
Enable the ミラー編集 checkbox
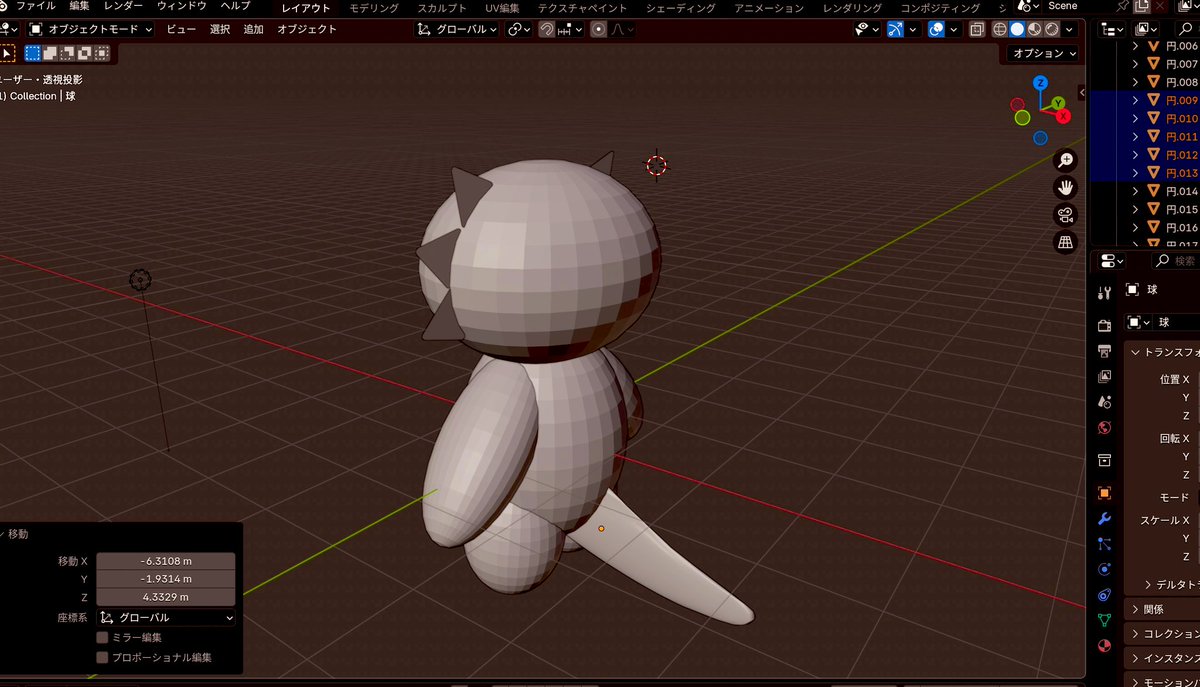(102, 637)
